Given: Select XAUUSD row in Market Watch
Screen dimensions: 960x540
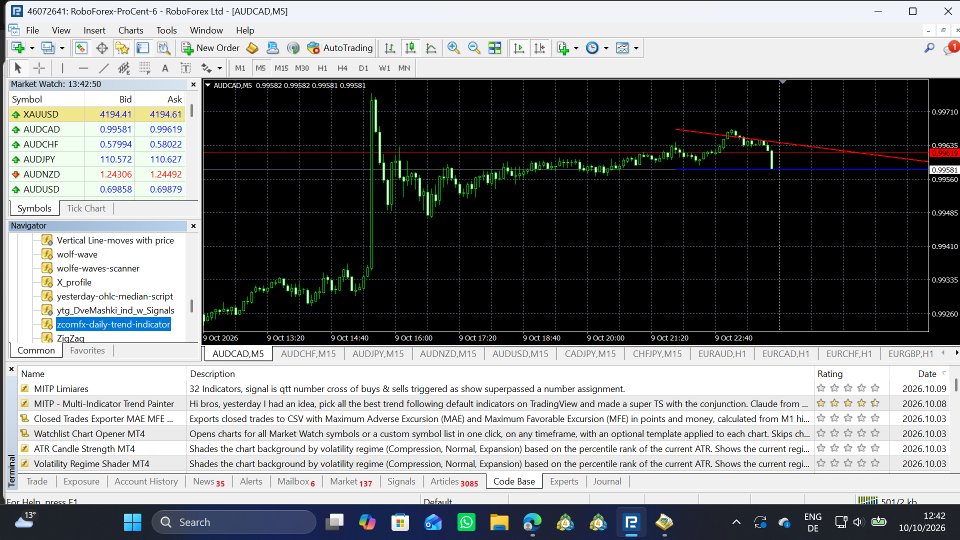Looking at the screenshot, I should point(96,114).
